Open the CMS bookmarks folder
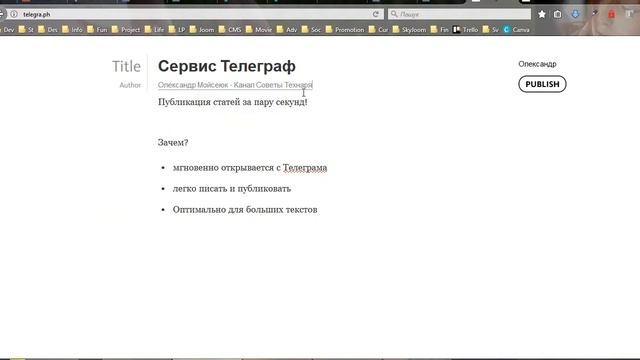This screenshot has width=640, height=360. (230, 30)
